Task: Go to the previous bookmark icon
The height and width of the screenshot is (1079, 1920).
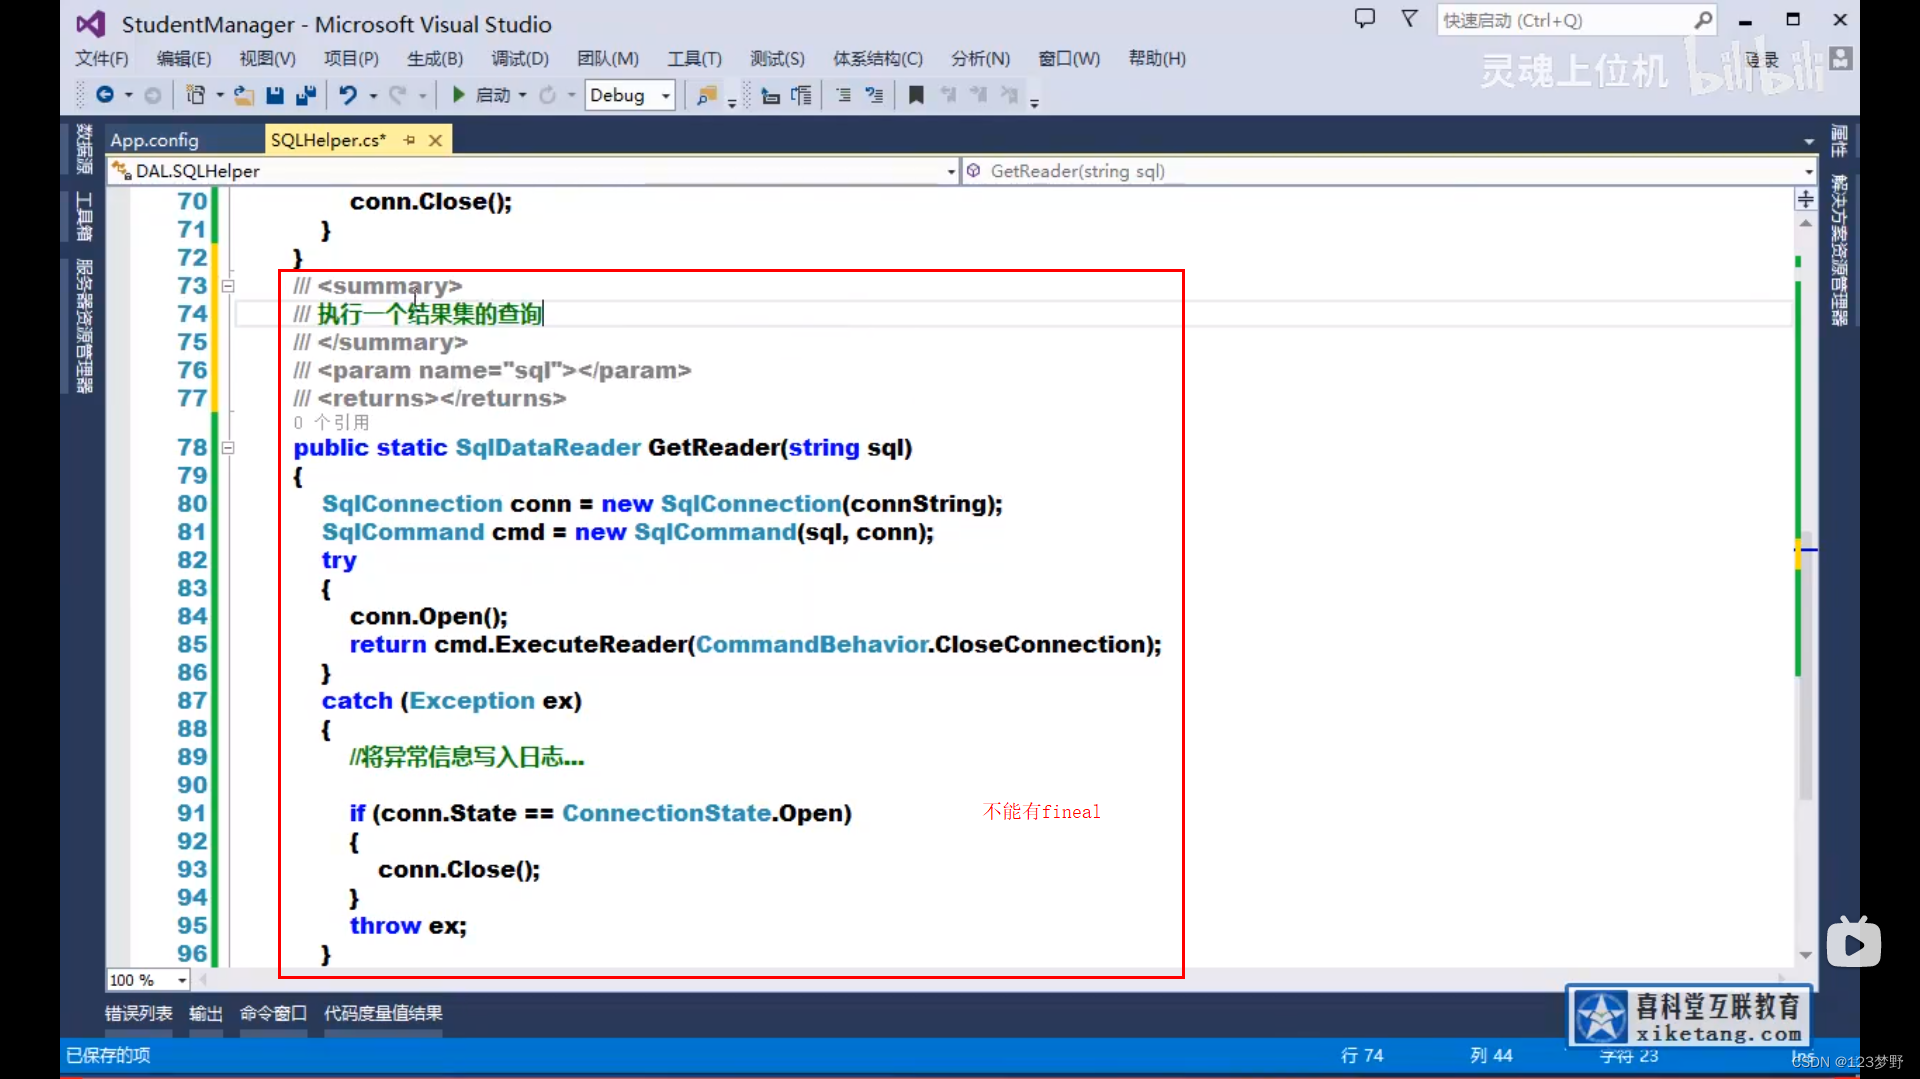Action: tap(948, 95)
